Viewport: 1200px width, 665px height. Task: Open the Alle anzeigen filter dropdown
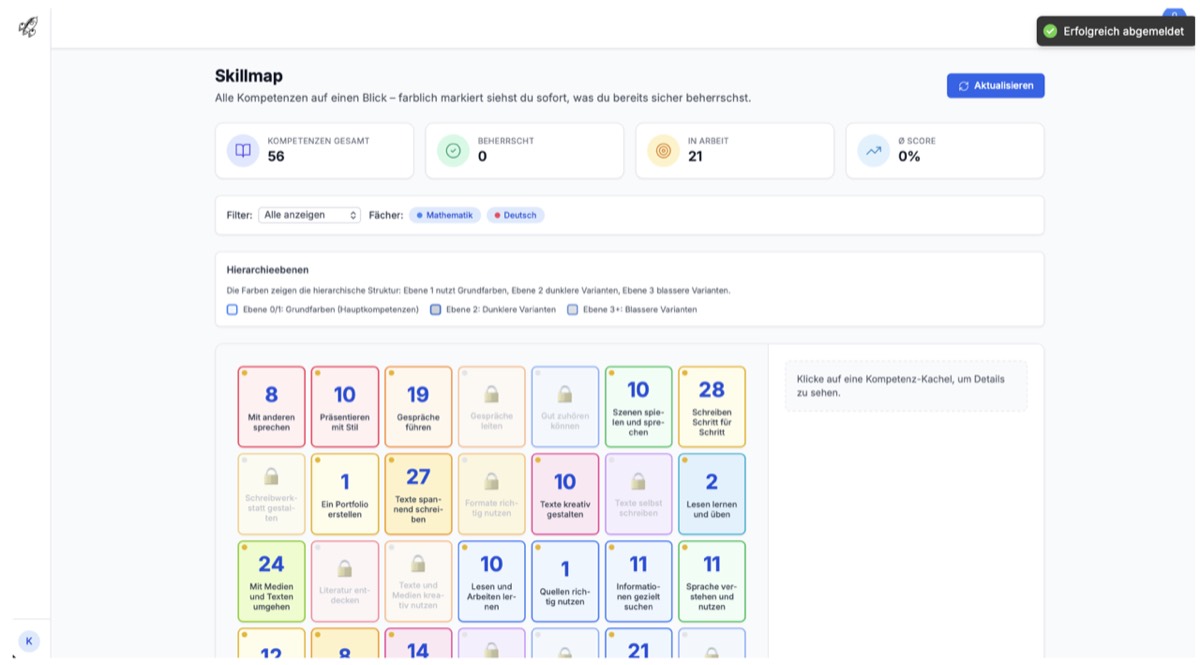tap(309, 215)
